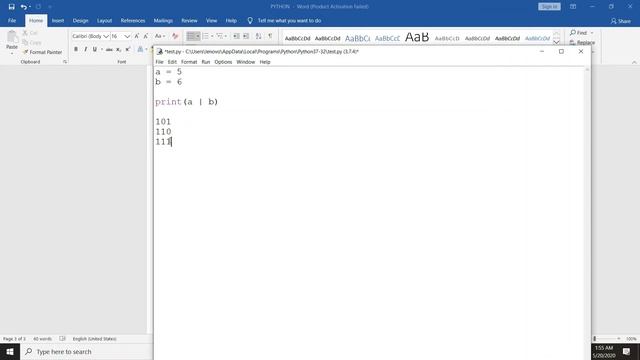Click the Increase Font Size icon
Image resolution: width=640 pixels, height=360 pixels.
[x=137, y=36]
